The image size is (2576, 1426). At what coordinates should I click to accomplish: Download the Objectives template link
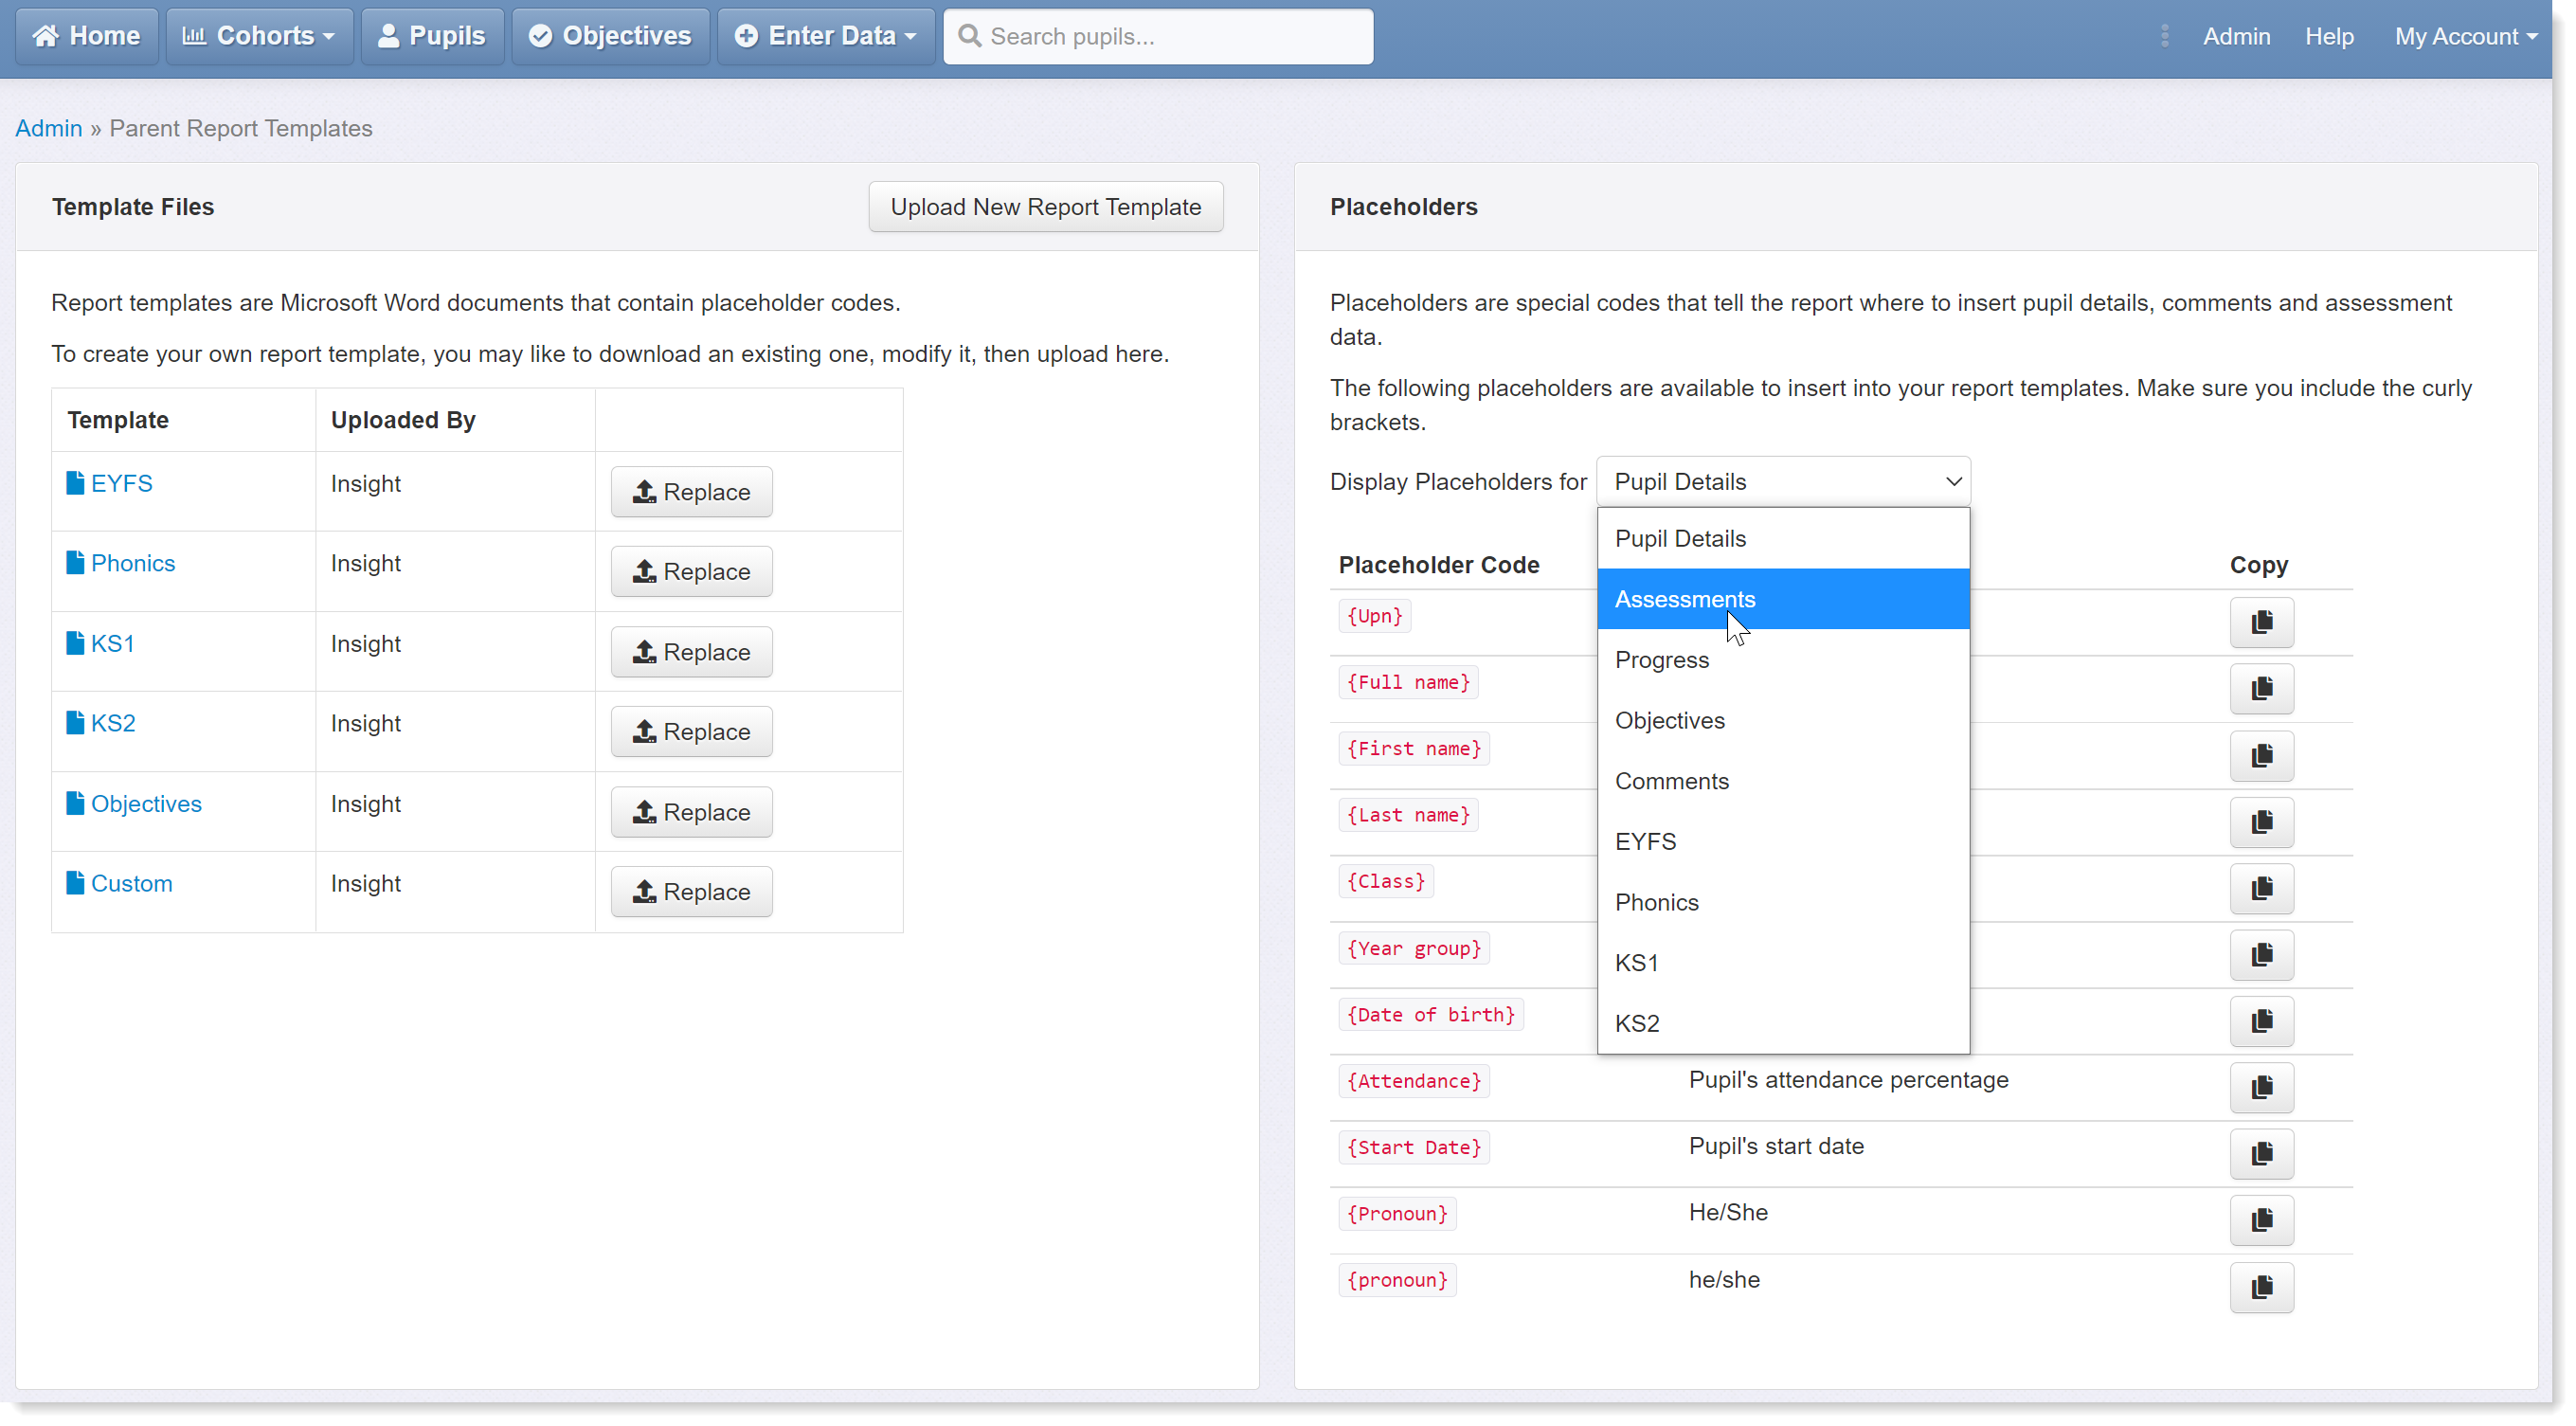pos(146,804)
